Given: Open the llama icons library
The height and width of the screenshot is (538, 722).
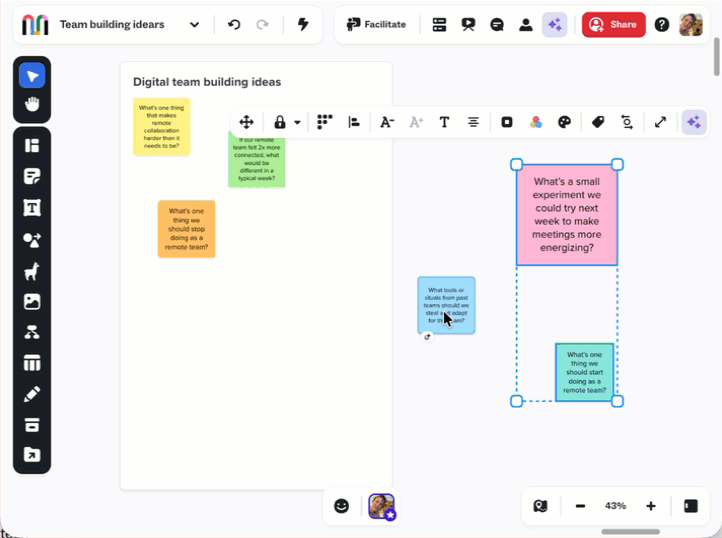Looking at the screenshot, I should pos(32,271).
